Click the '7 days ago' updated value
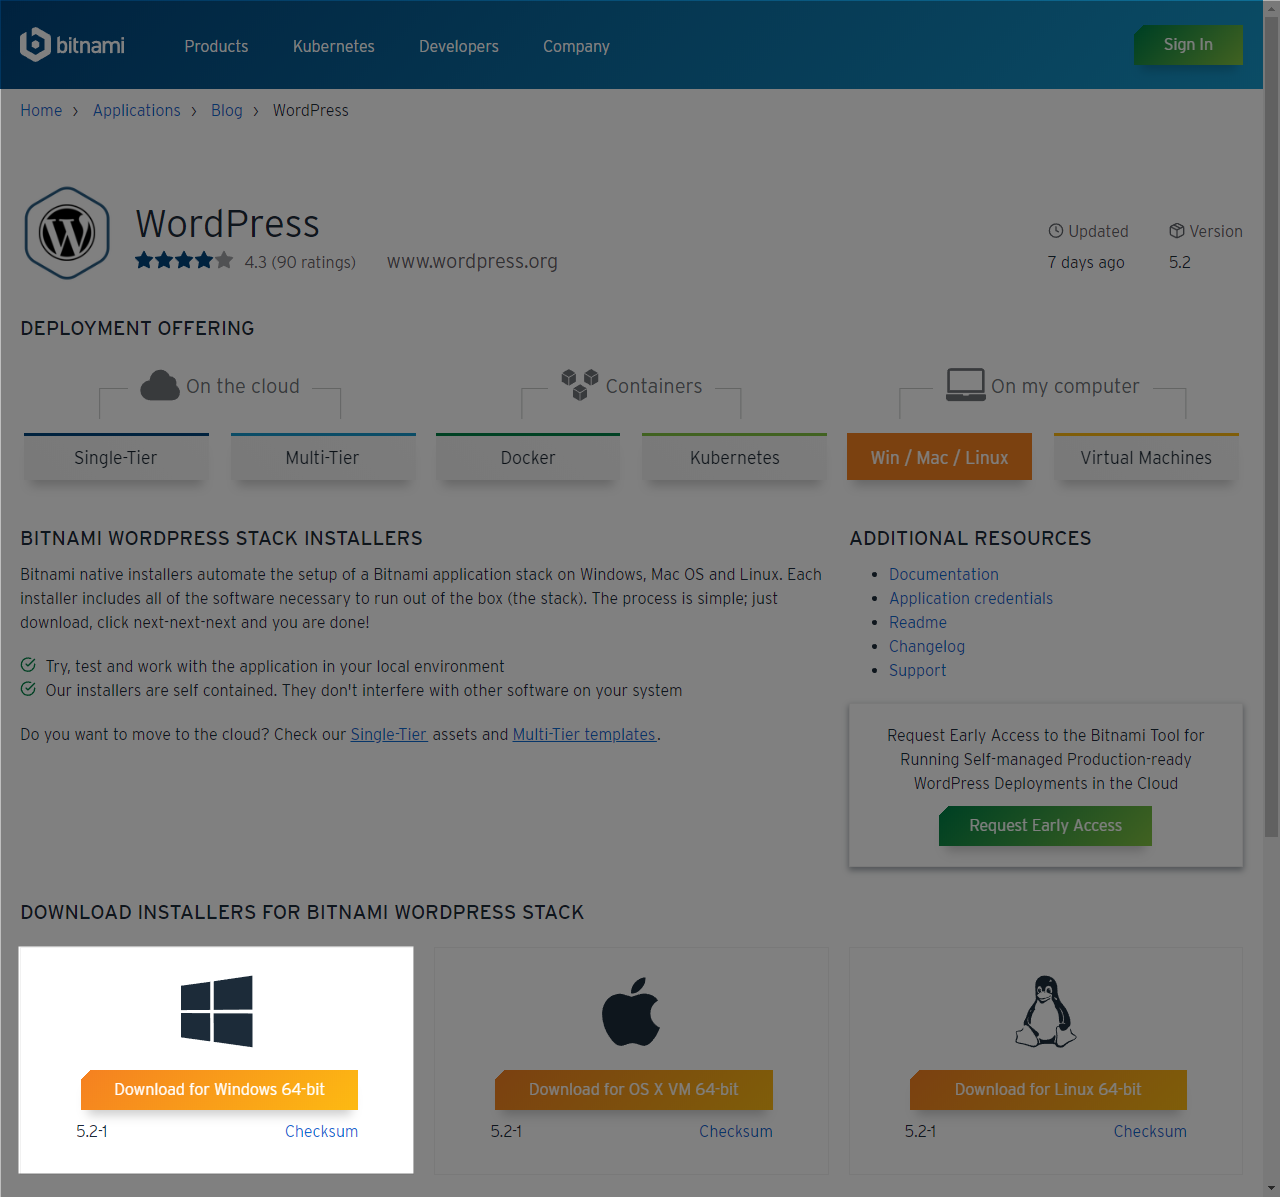The width and height of the screenshot is (1280, 1197). point(1086,262)
